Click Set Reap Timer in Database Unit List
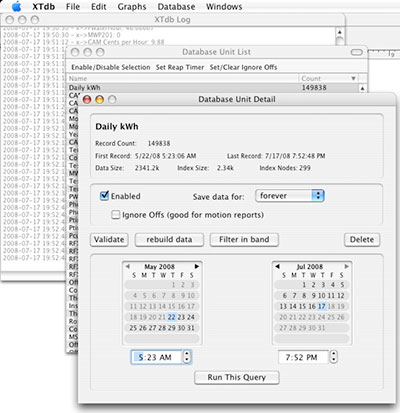 180,67
